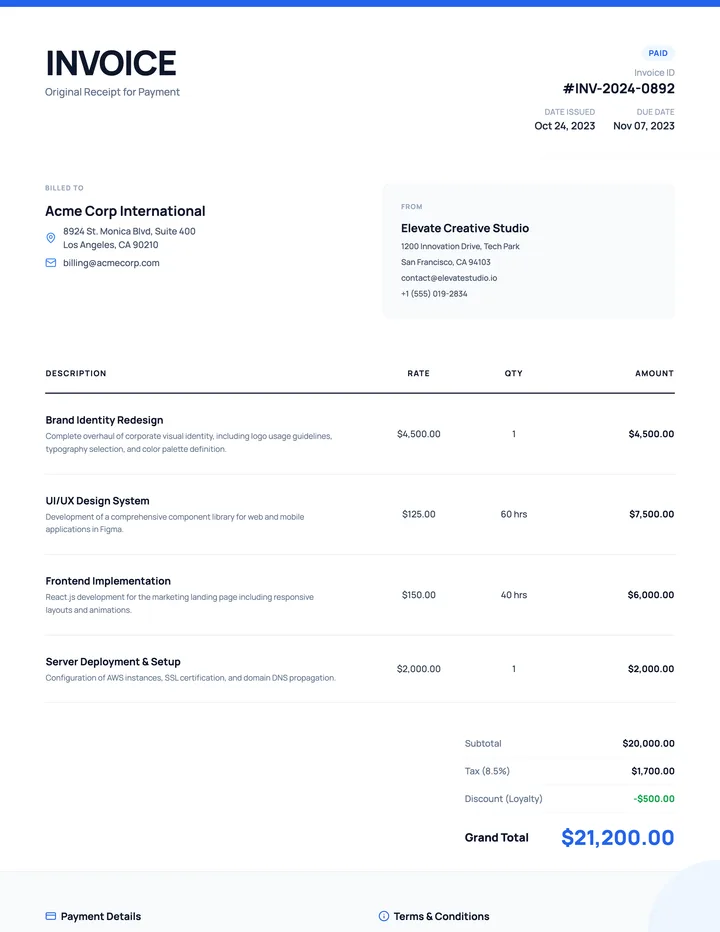Click the envelope icon next to billing email

point(51,263)
